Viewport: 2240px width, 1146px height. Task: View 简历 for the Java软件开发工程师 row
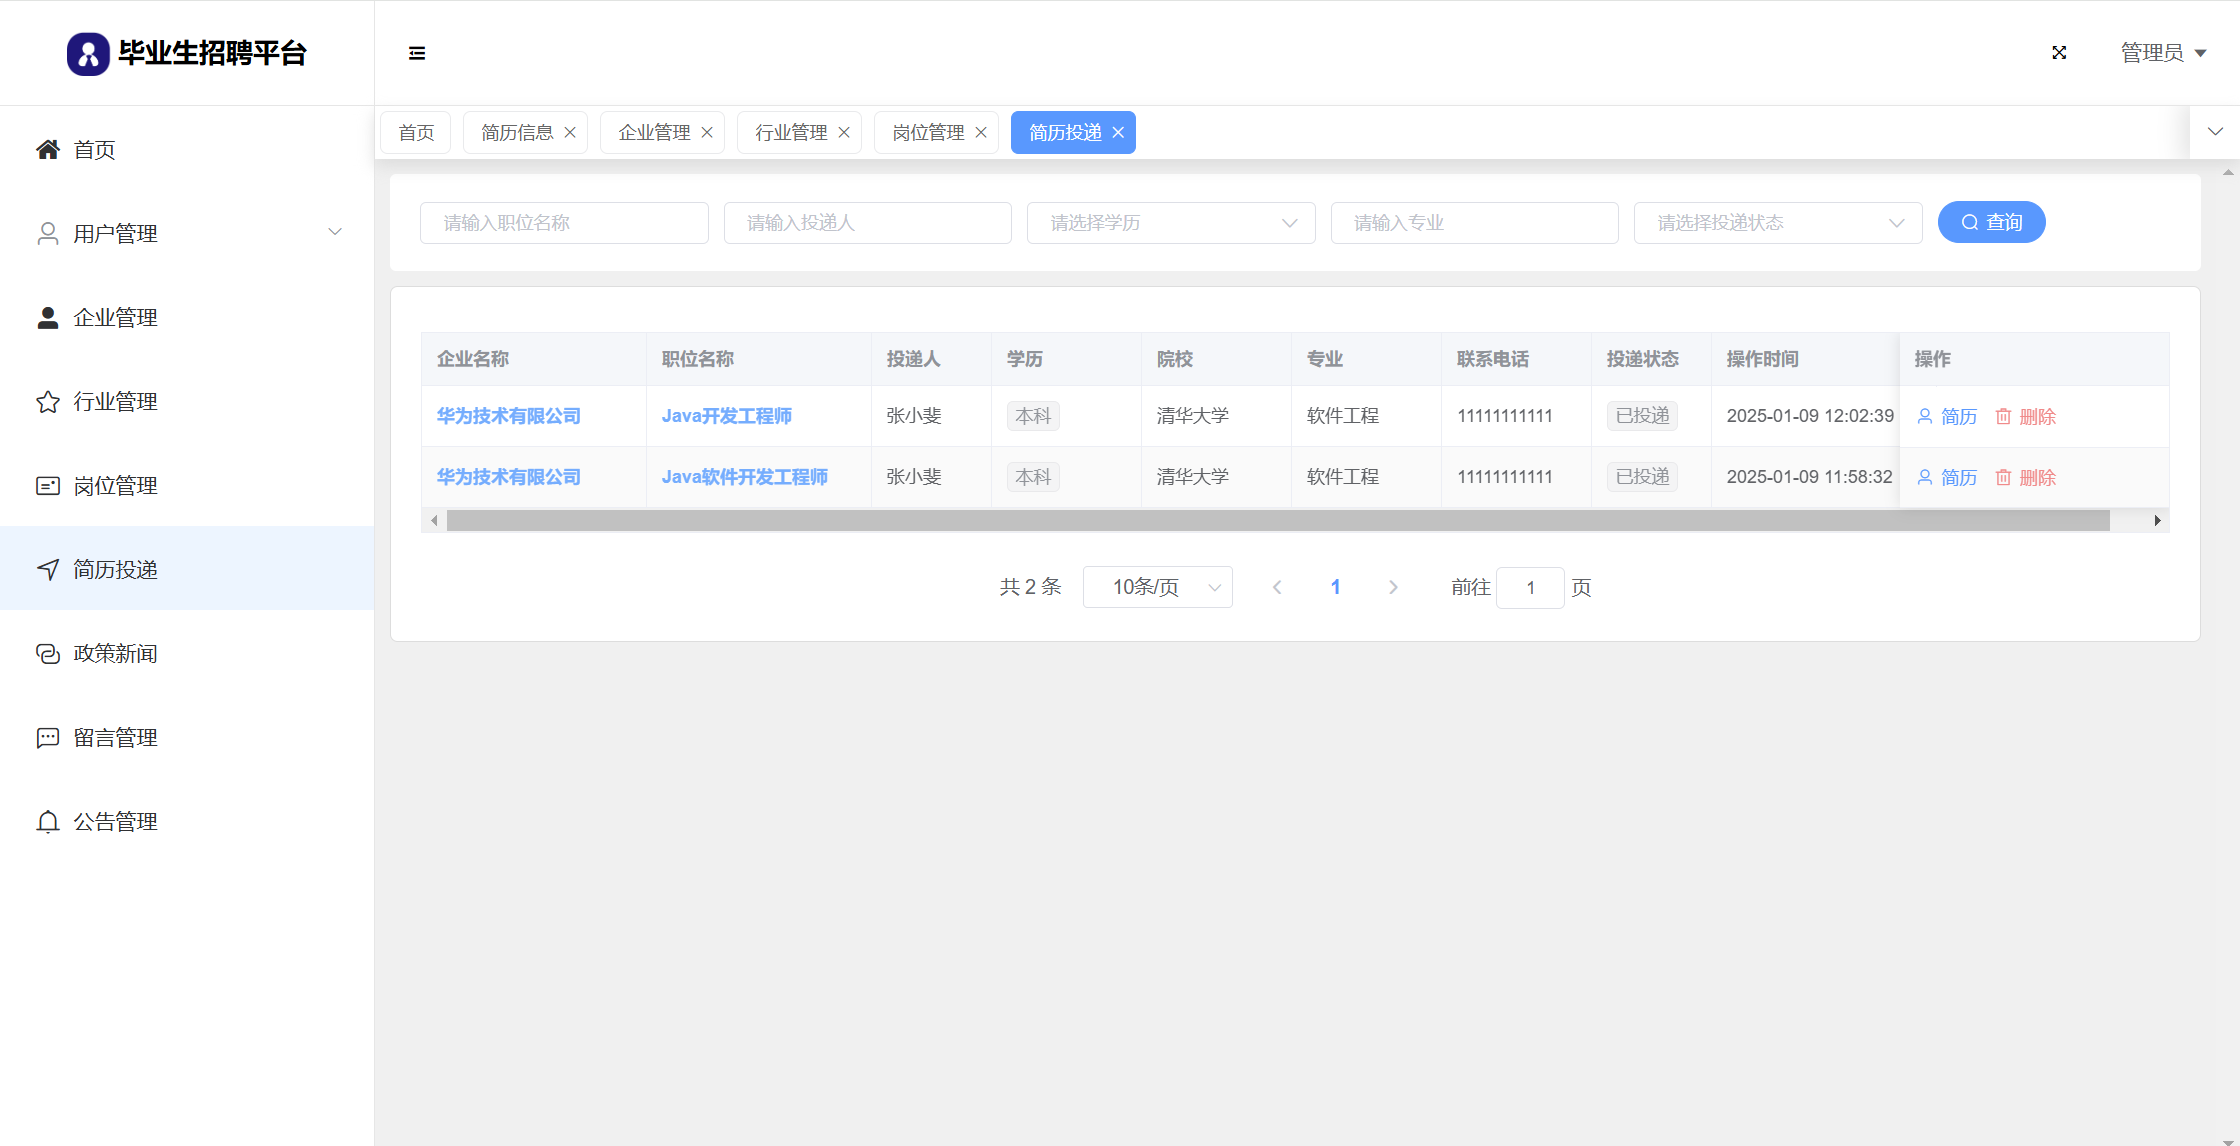coord(1947,478)
